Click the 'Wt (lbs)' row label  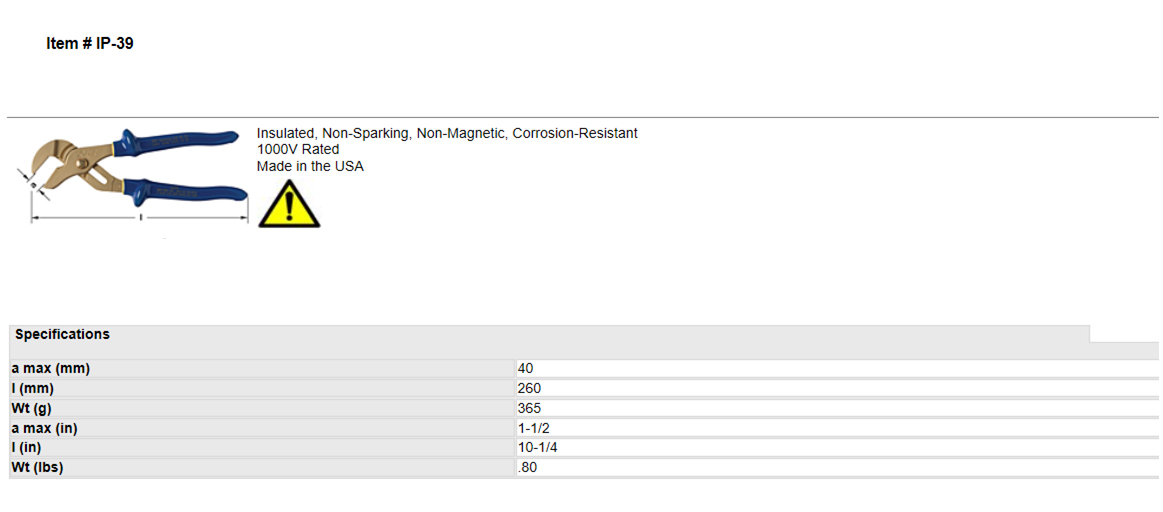(x=37, y=468)
